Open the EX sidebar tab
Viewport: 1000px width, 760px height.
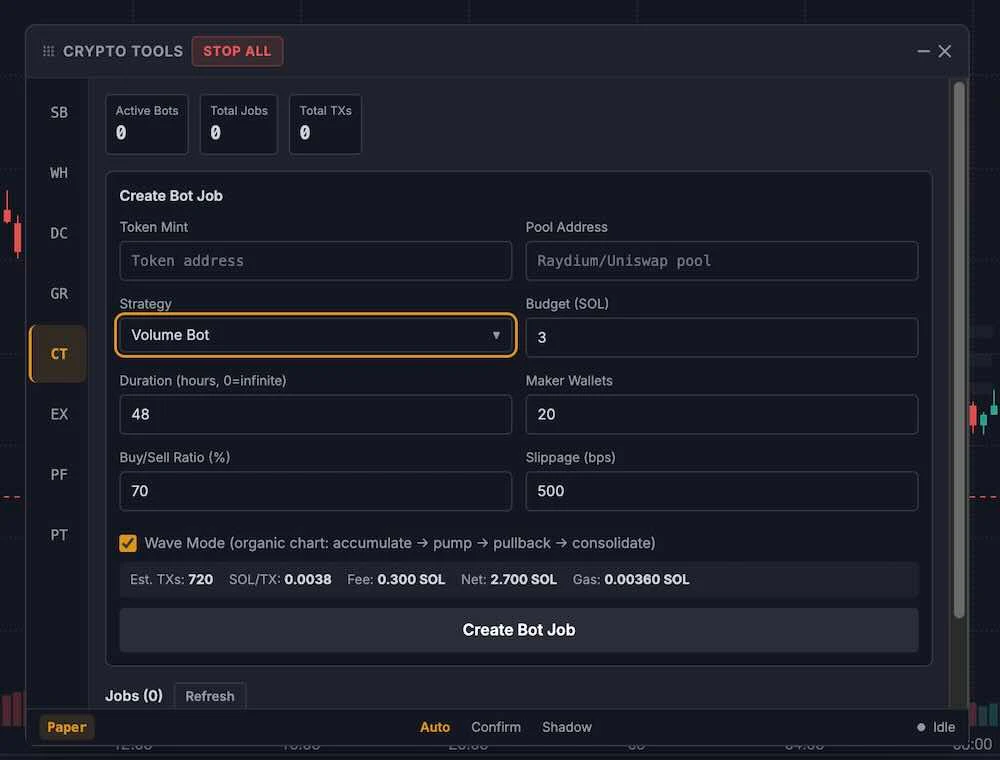(59, 414)
